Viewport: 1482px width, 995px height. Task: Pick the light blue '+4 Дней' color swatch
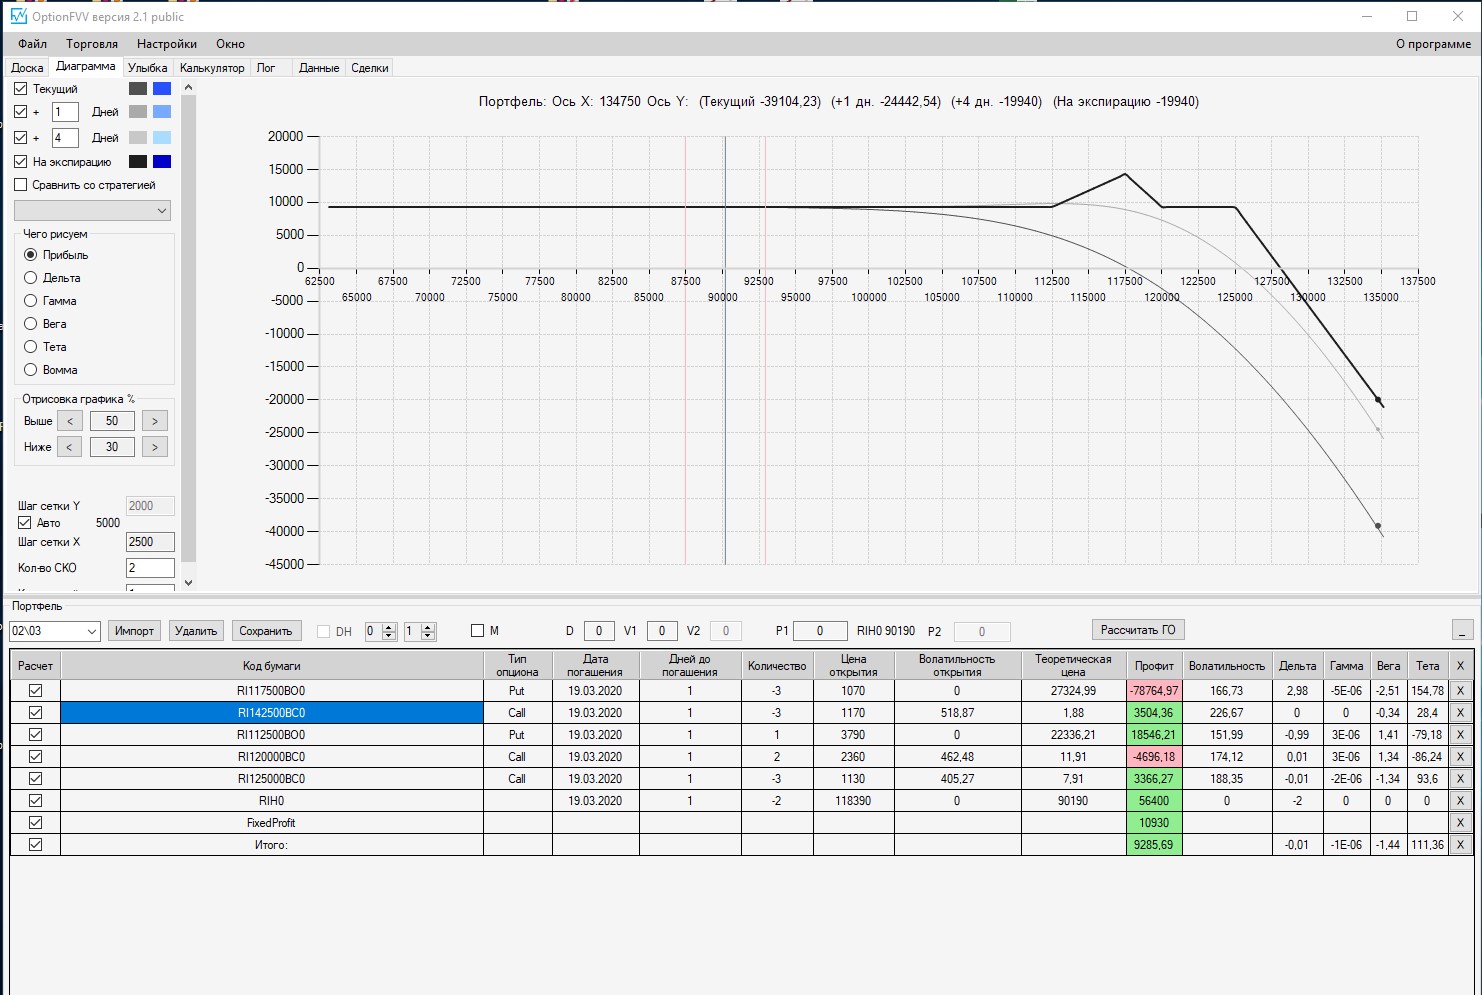pyautogui.click(x=162, y=138)
